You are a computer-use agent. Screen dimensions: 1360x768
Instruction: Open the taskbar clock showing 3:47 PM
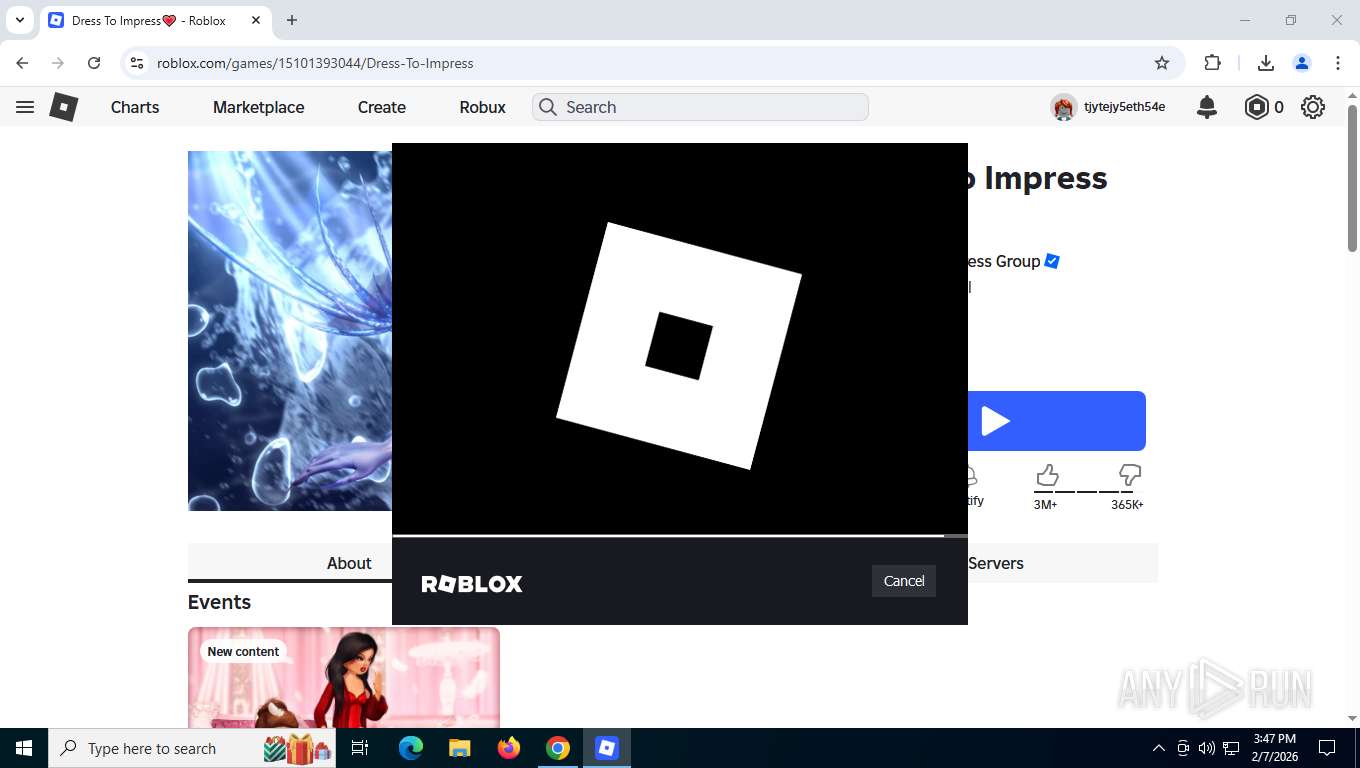[1273, 748]
